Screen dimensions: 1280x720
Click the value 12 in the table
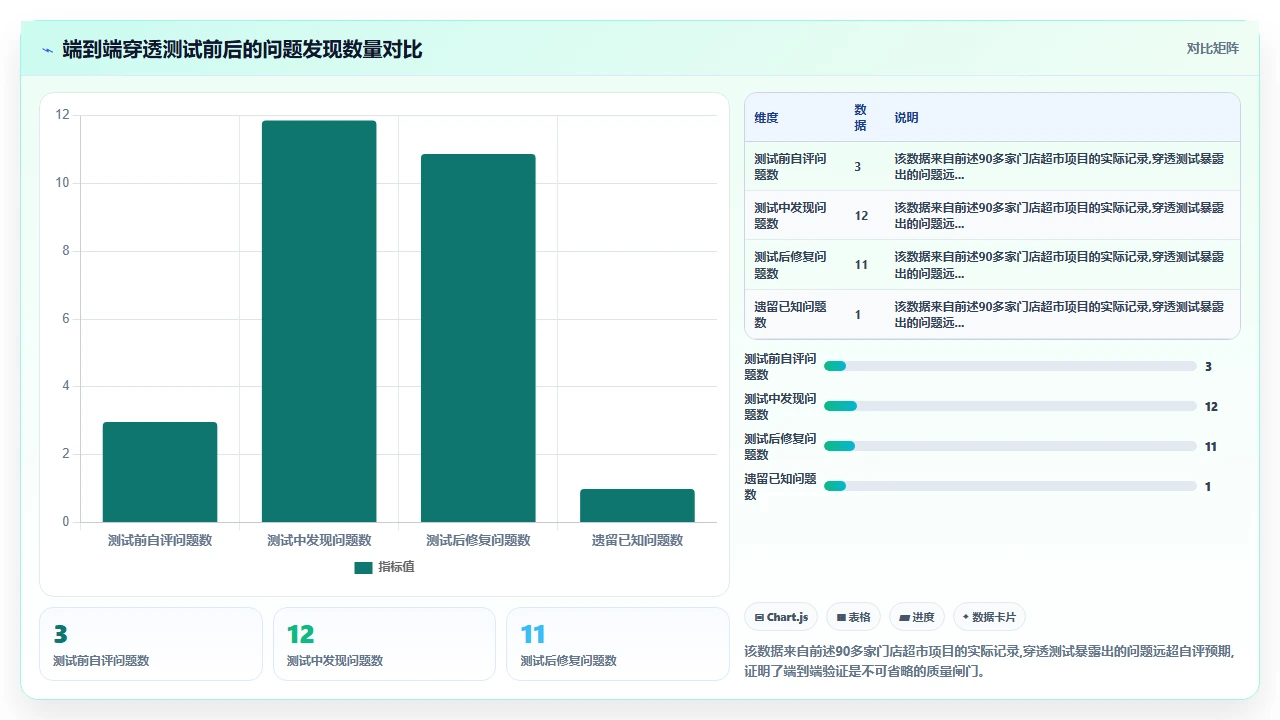(x=861, y=216)
